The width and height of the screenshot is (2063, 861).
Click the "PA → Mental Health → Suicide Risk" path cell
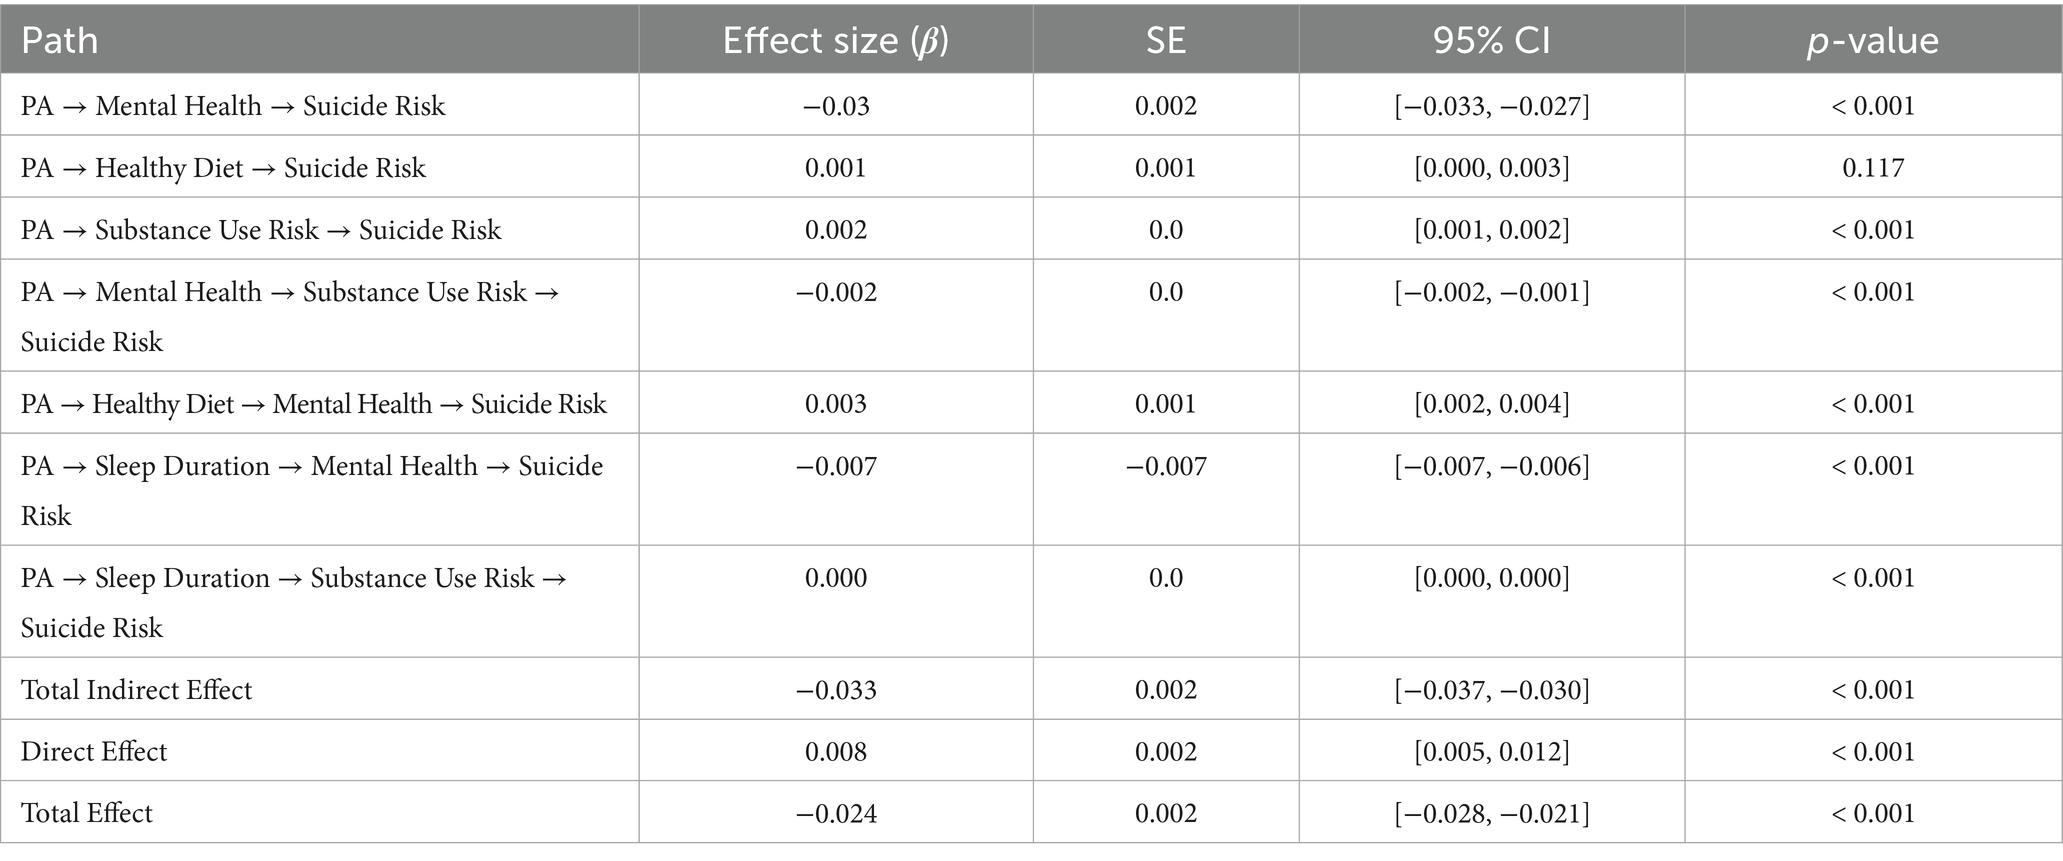click(233, 106)
